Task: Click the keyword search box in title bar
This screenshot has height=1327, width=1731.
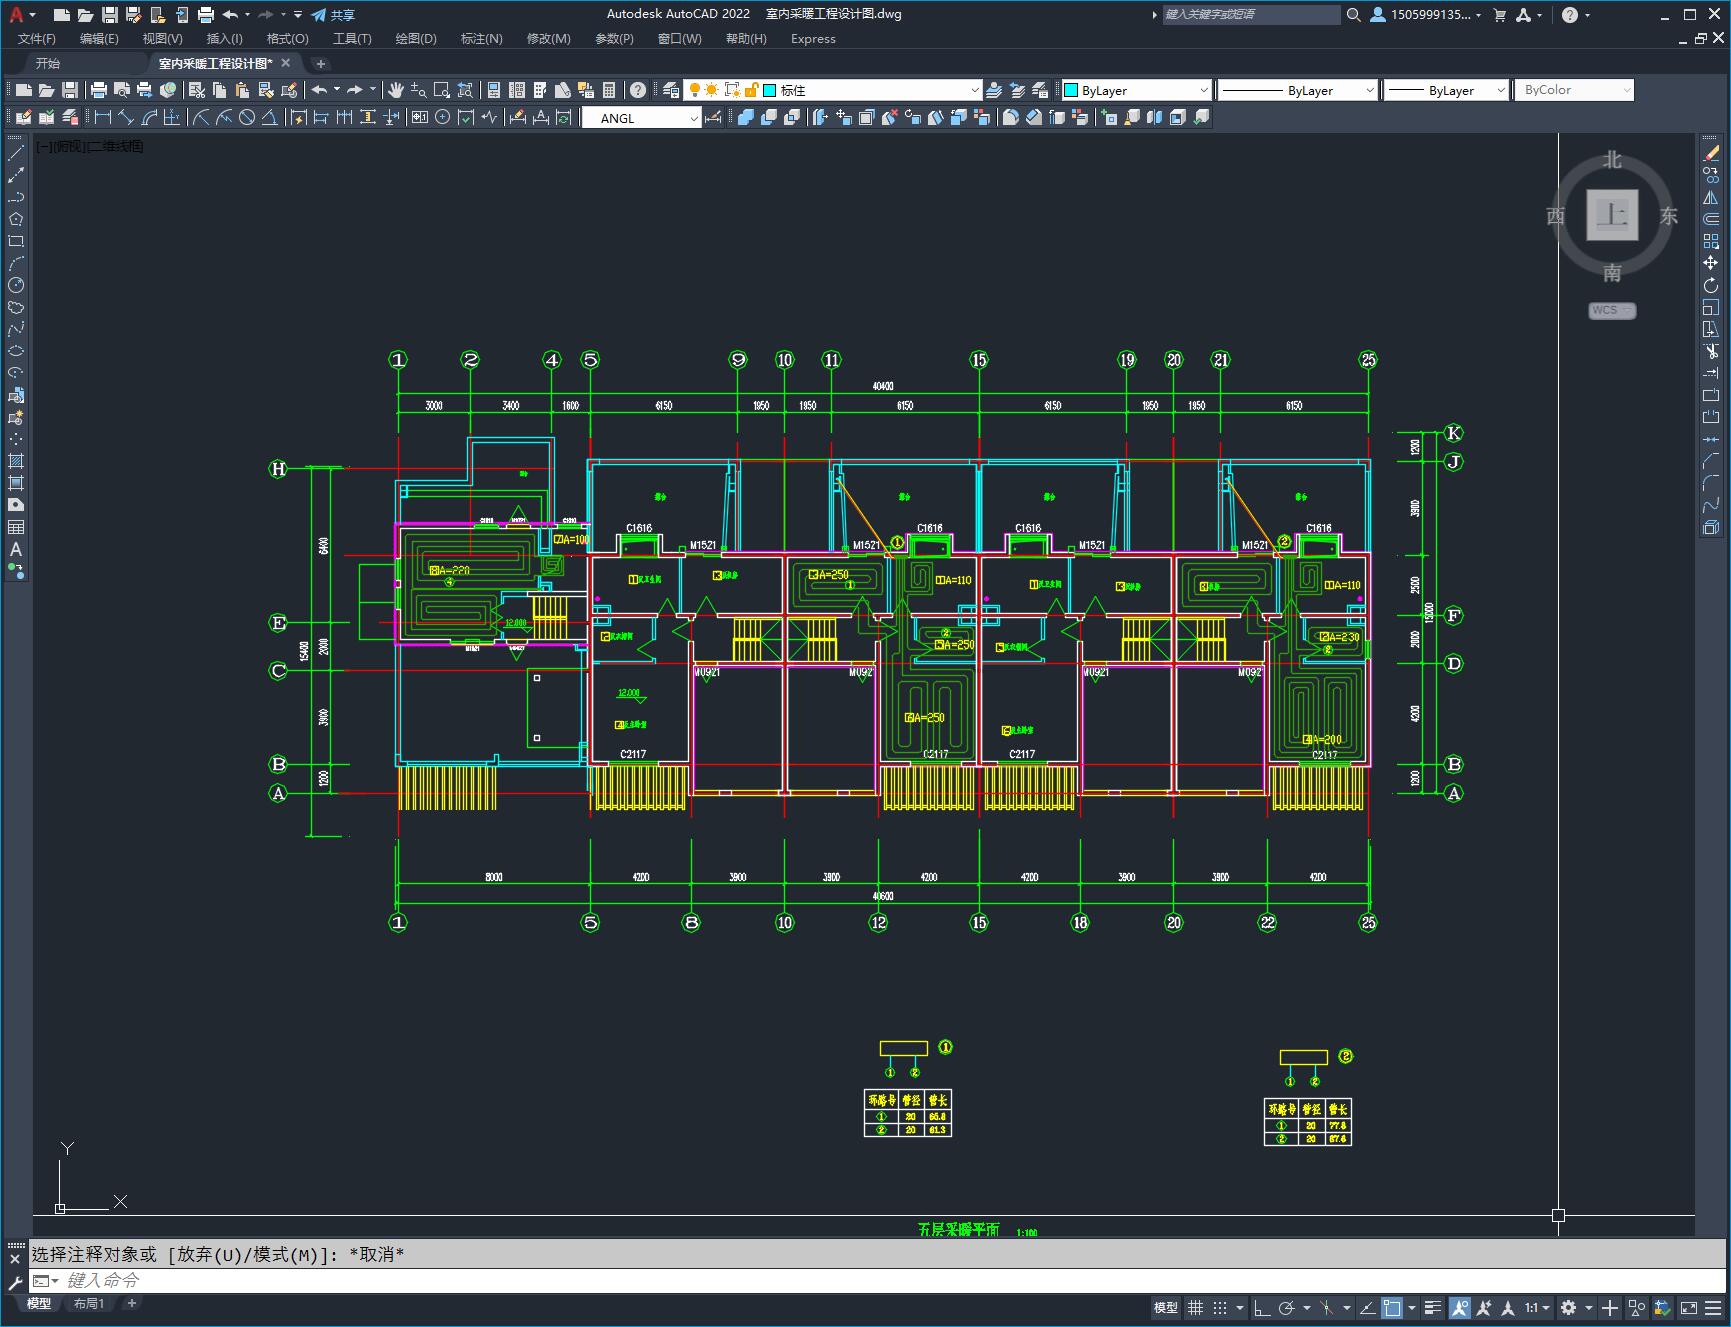Action: pos(1250,15)
